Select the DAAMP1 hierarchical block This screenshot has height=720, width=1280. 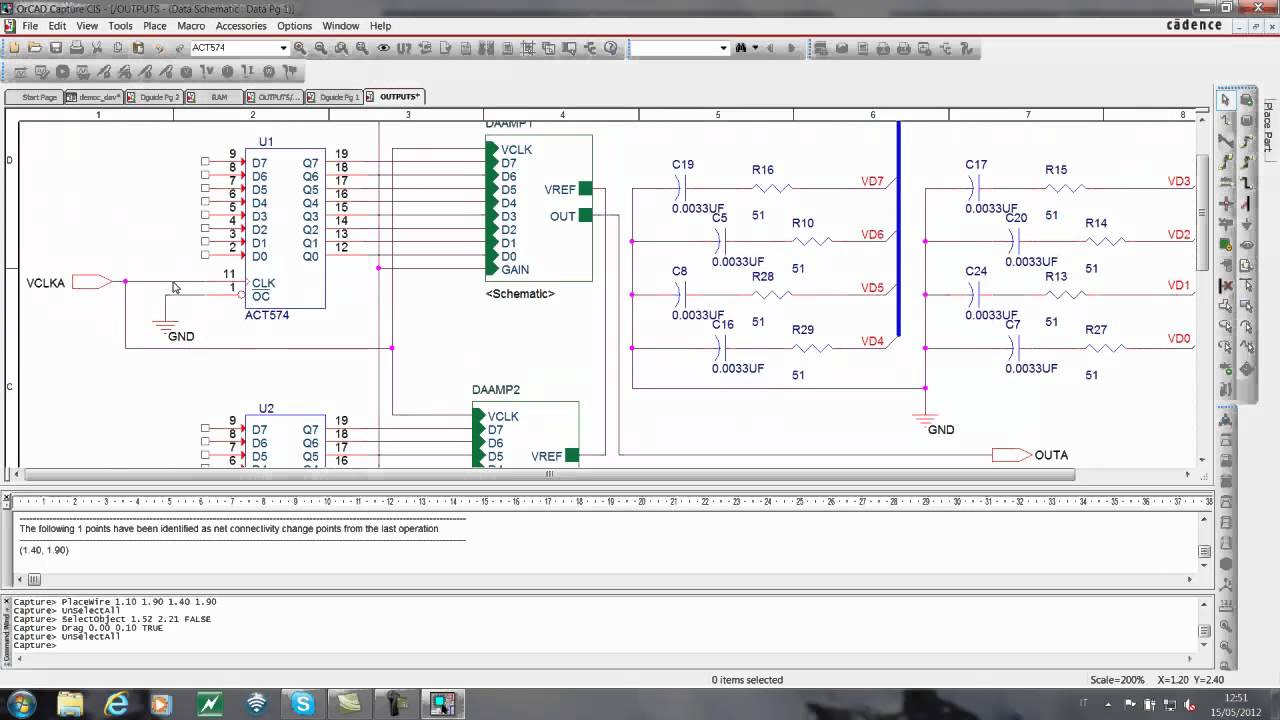(x=539, y=208)
